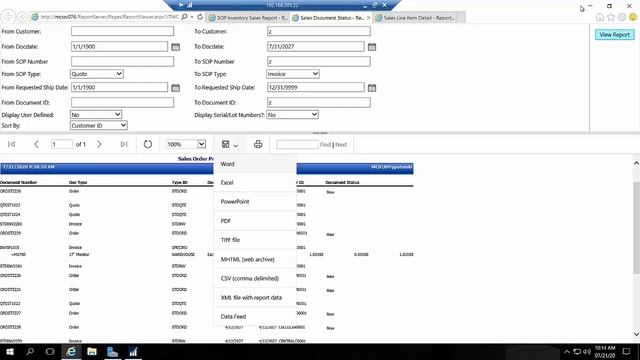
Task: Open Sort By Customer ID dropdown
Action: pos(99,125)
